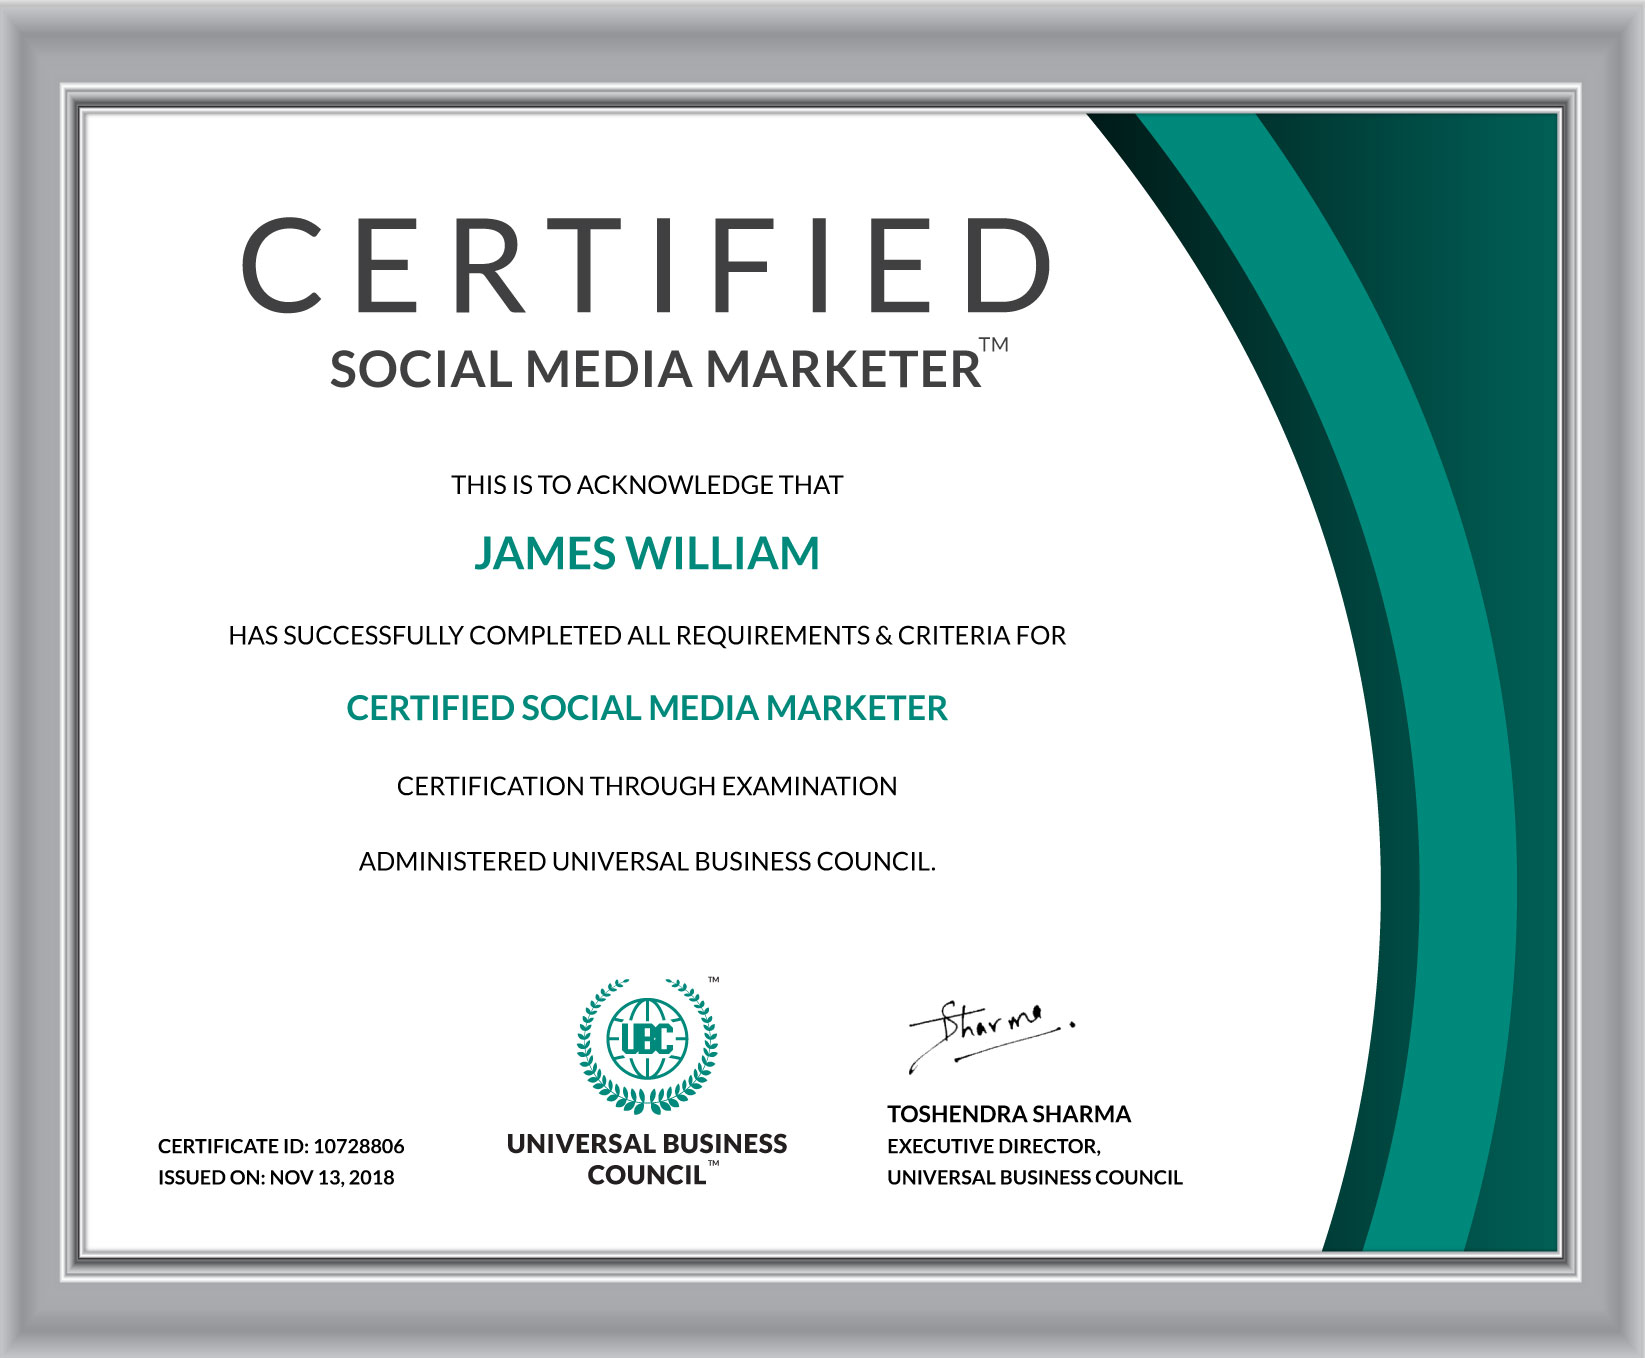Click the UBC globe laurel logo

click(x=648, y=1046)
